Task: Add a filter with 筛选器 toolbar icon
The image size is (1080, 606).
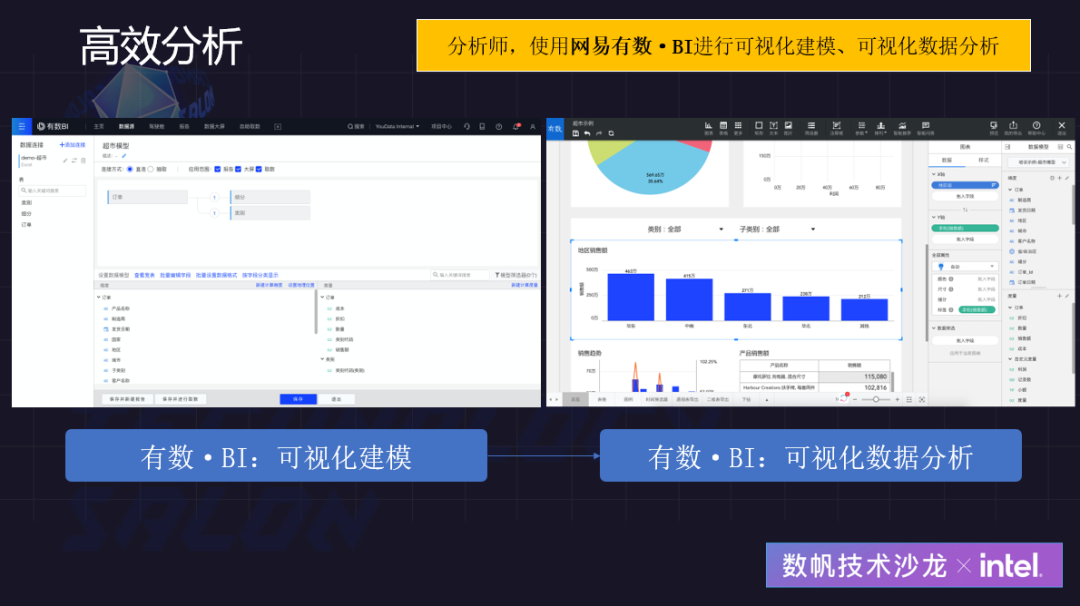Action: 811,128
